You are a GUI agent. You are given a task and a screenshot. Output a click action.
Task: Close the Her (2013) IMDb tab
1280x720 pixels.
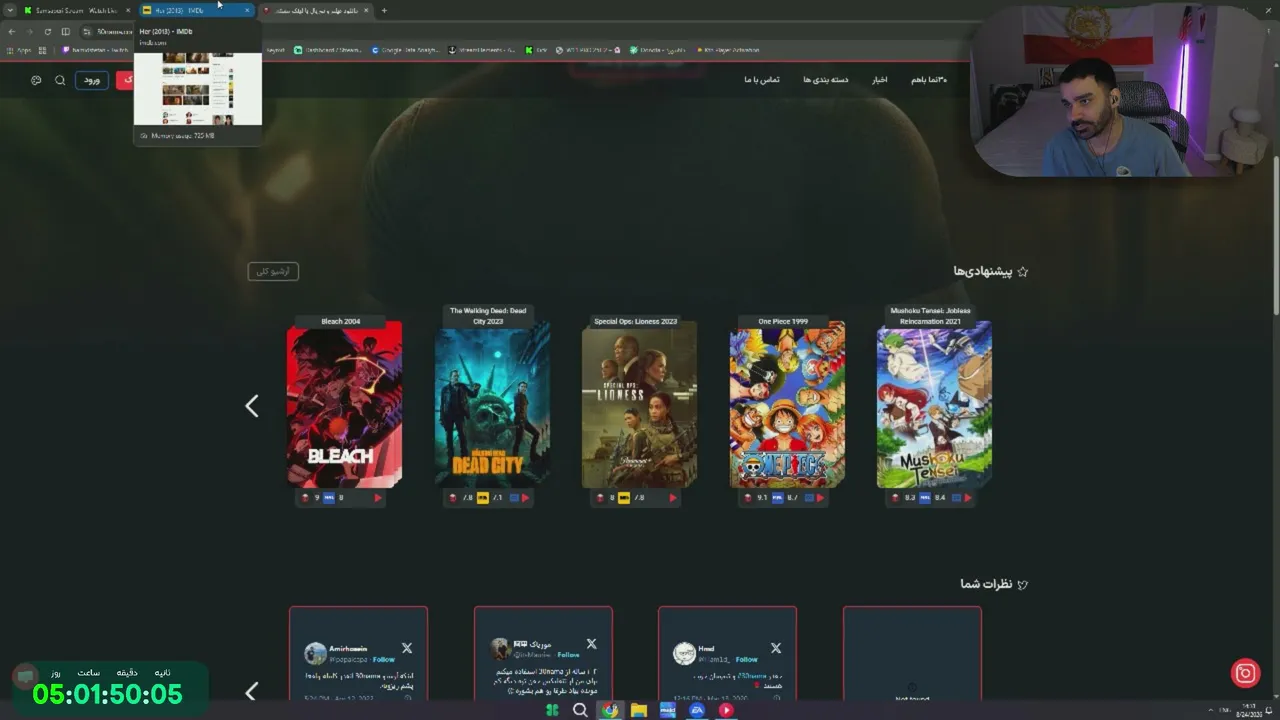coord(247,10)
